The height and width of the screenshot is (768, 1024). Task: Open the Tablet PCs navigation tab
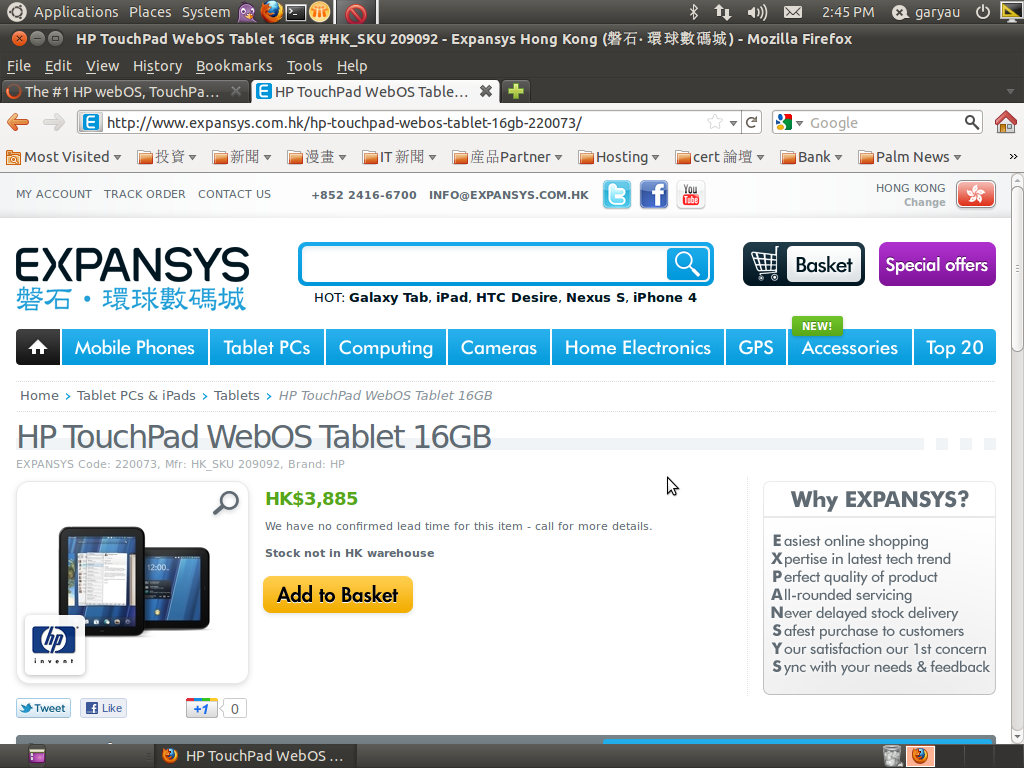click(266, 347)
